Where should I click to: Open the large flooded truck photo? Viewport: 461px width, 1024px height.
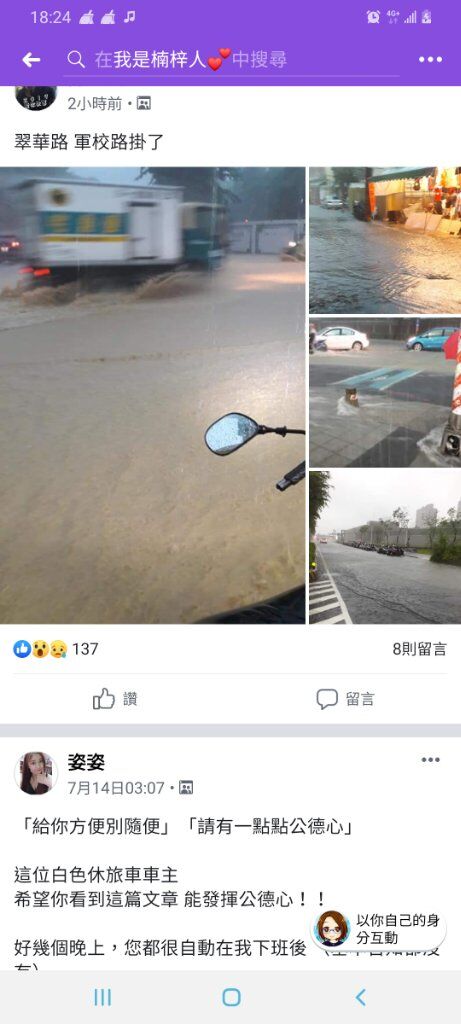152,395
